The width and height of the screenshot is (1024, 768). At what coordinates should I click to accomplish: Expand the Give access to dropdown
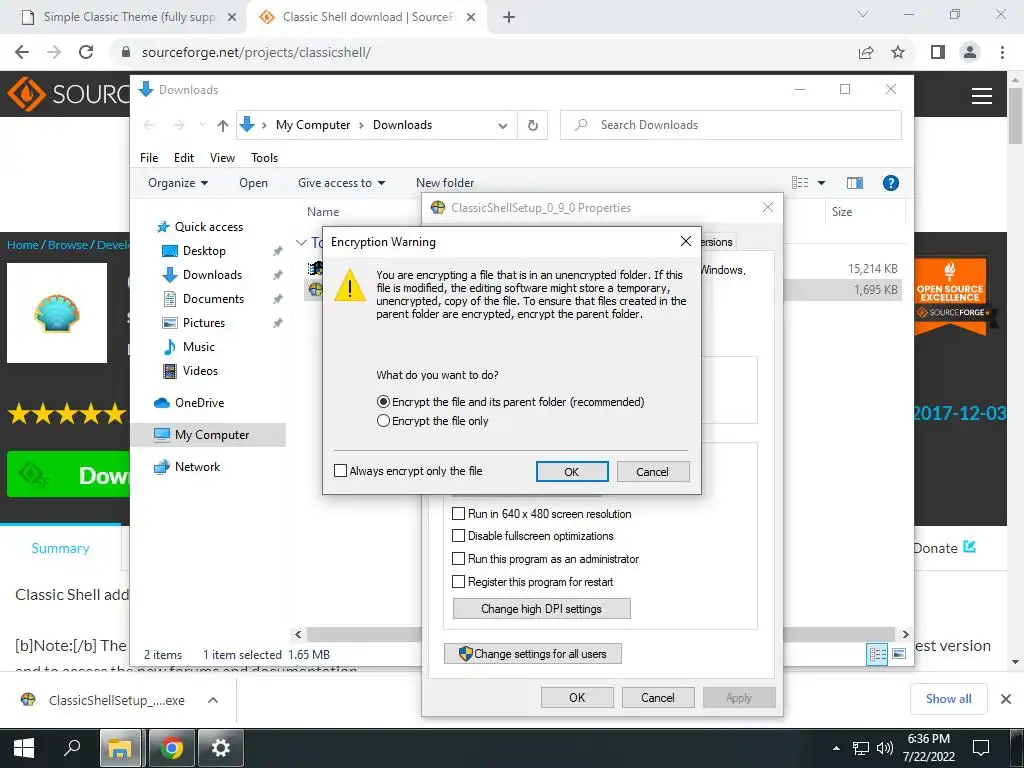coord(342,183)
